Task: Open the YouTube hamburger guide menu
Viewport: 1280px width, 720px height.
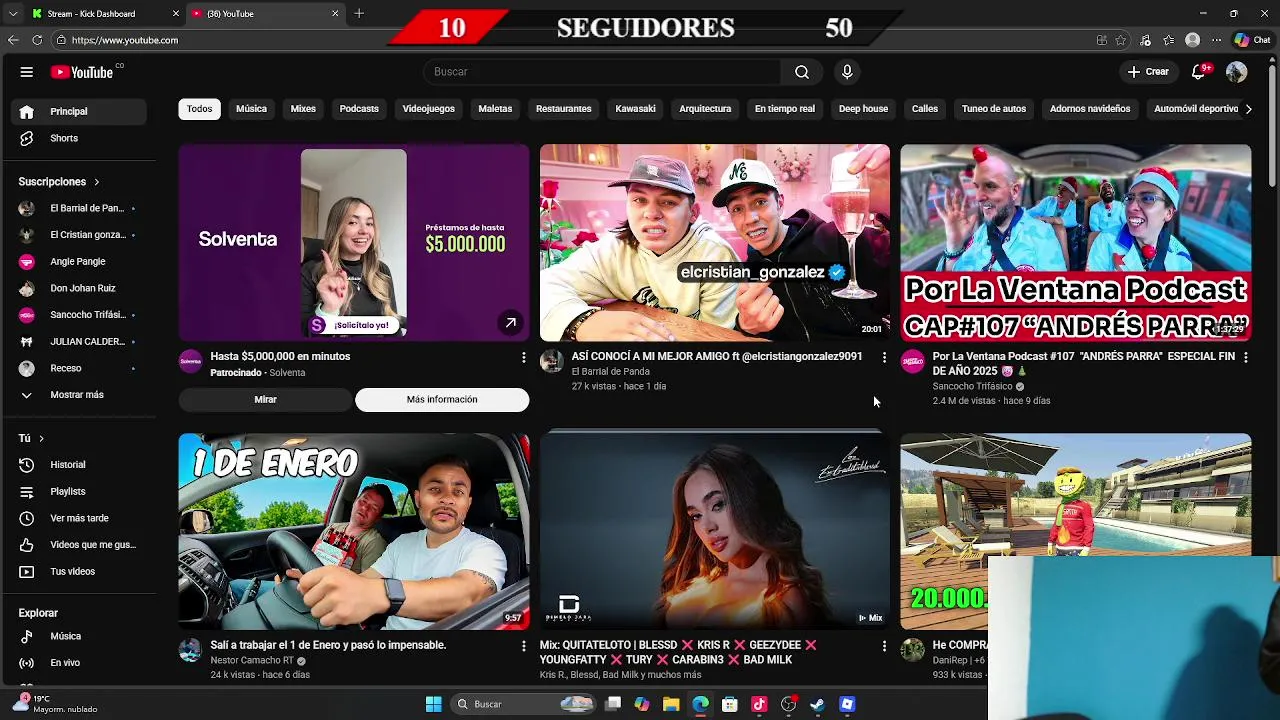Action: coord(27,72)
